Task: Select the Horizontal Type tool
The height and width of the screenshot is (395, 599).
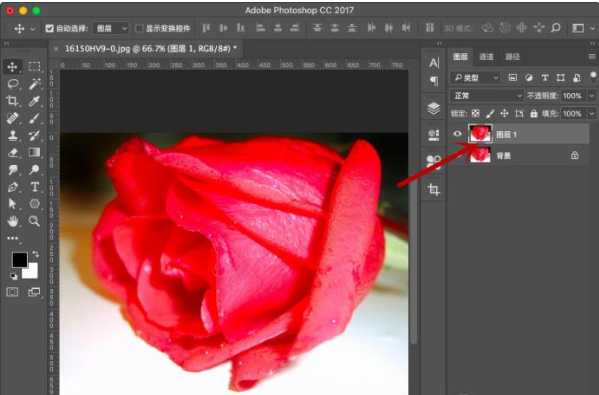Action: (x=34, y=187)
